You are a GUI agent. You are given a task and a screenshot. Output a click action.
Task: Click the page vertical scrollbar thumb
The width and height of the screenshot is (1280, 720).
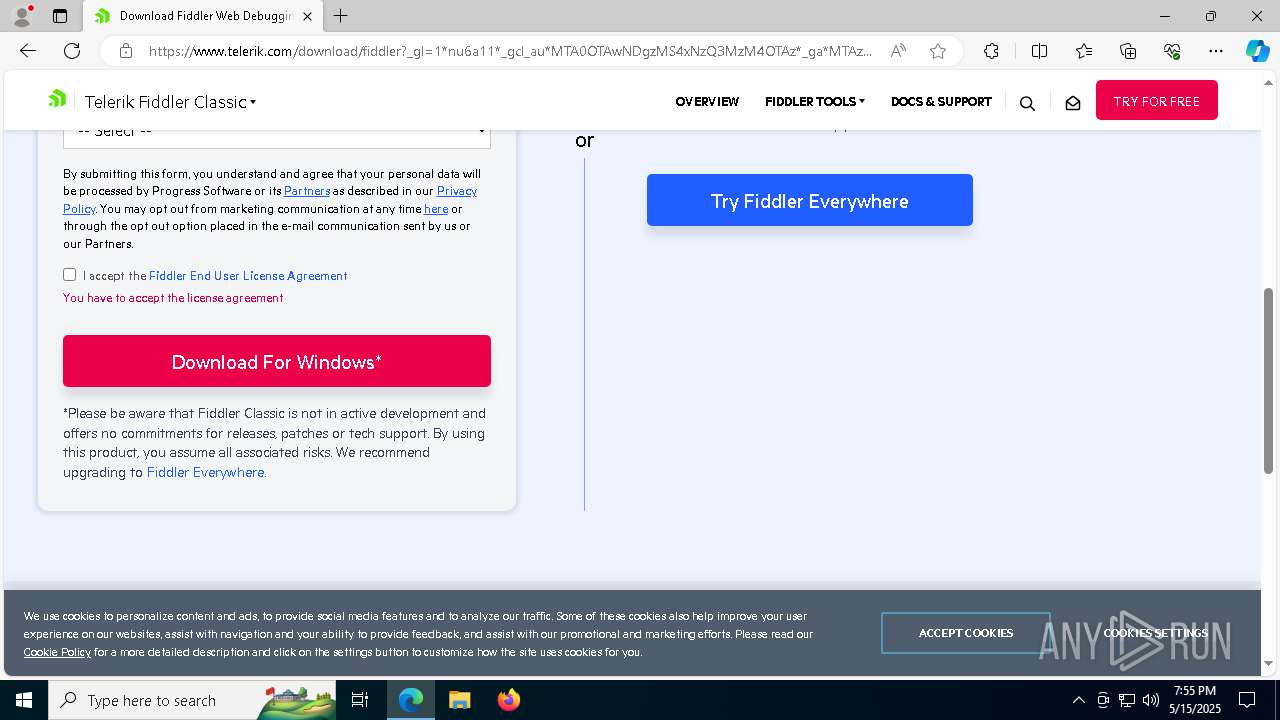[1270, 380]
